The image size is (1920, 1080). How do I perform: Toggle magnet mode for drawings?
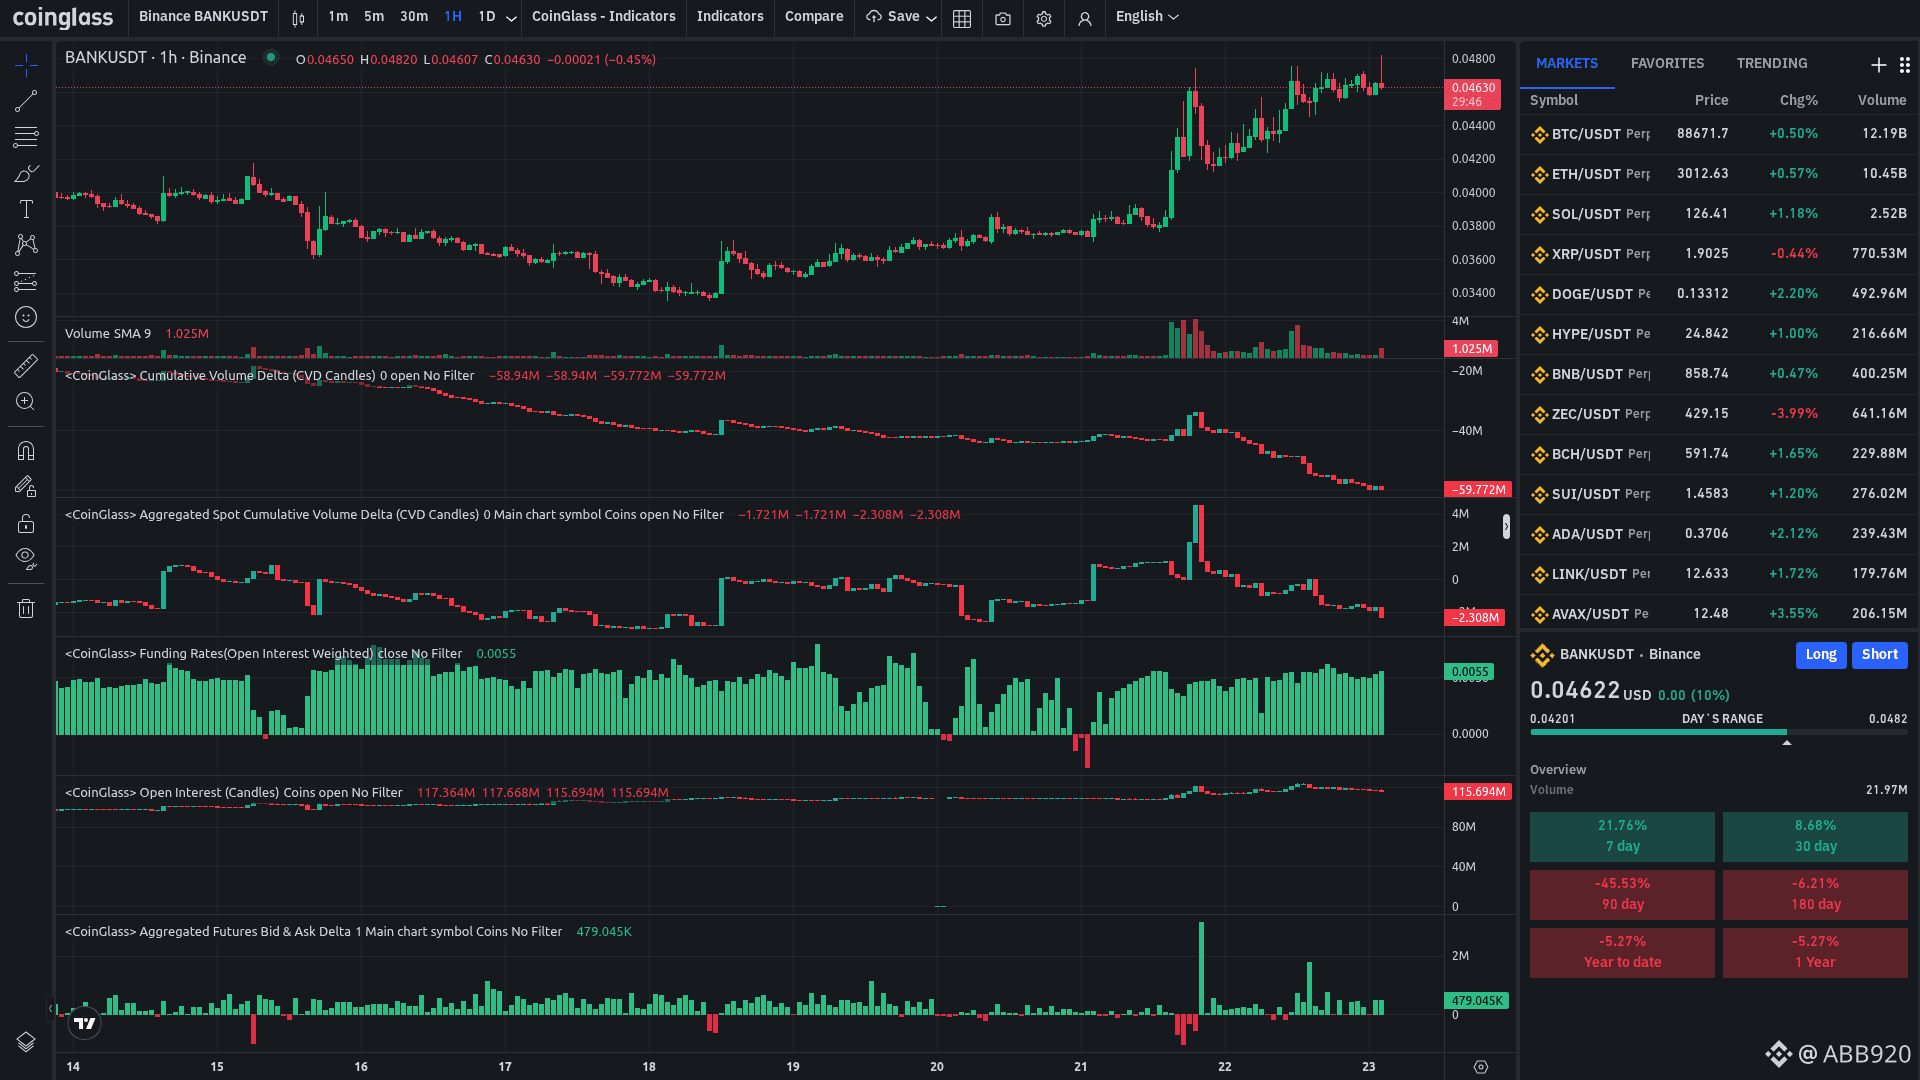[26, 451]
